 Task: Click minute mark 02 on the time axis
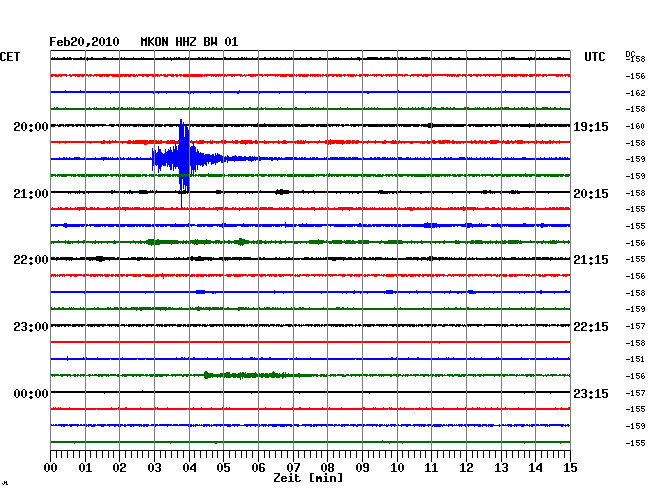click(119, 467)
